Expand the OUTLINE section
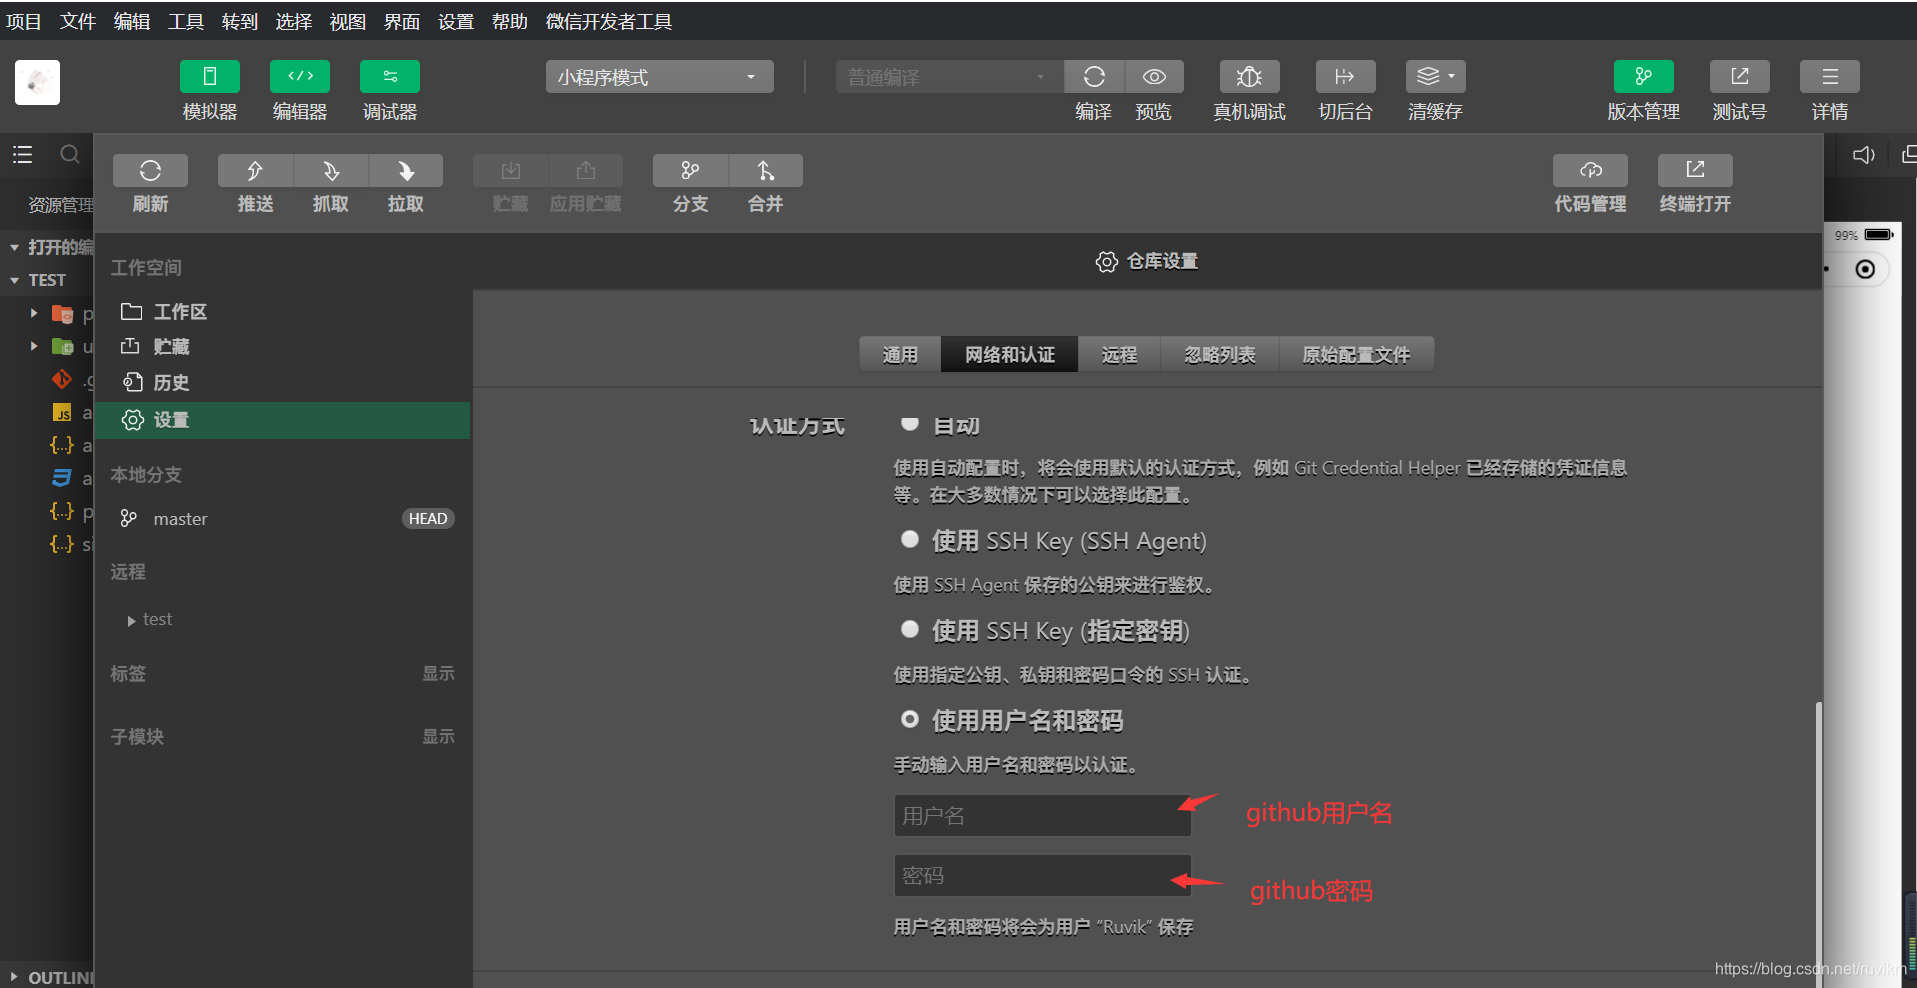 pos(13,977)
